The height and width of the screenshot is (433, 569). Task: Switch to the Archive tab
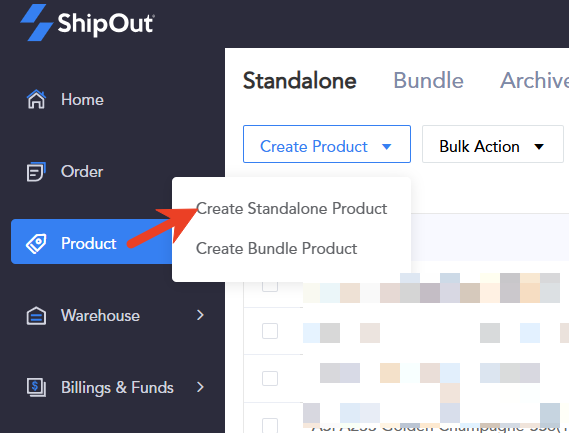(x=534, y=80)
